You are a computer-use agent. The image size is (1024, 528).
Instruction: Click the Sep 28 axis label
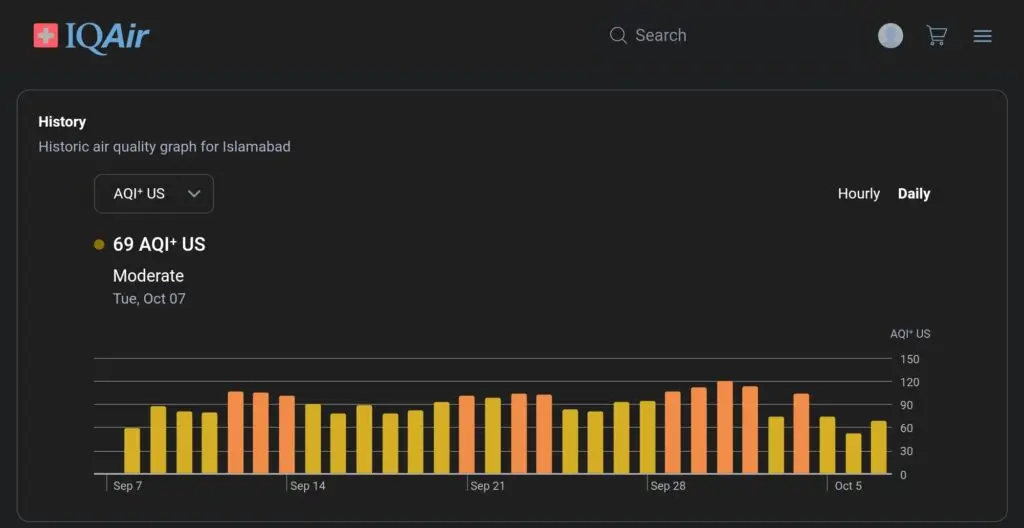tap(667, 486)
